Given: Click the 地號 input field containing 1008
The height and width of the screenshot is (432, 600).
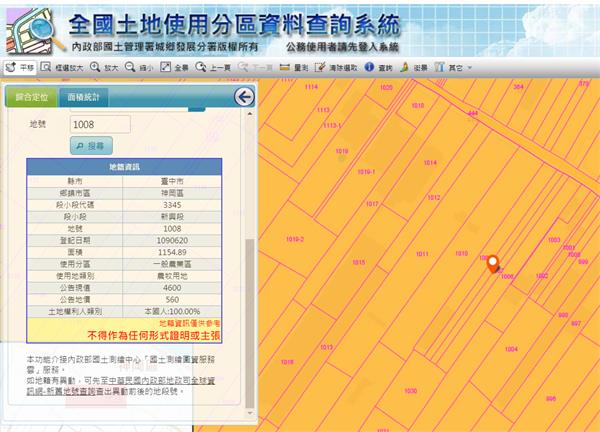Looking at the screenshot, I should 100,124.
